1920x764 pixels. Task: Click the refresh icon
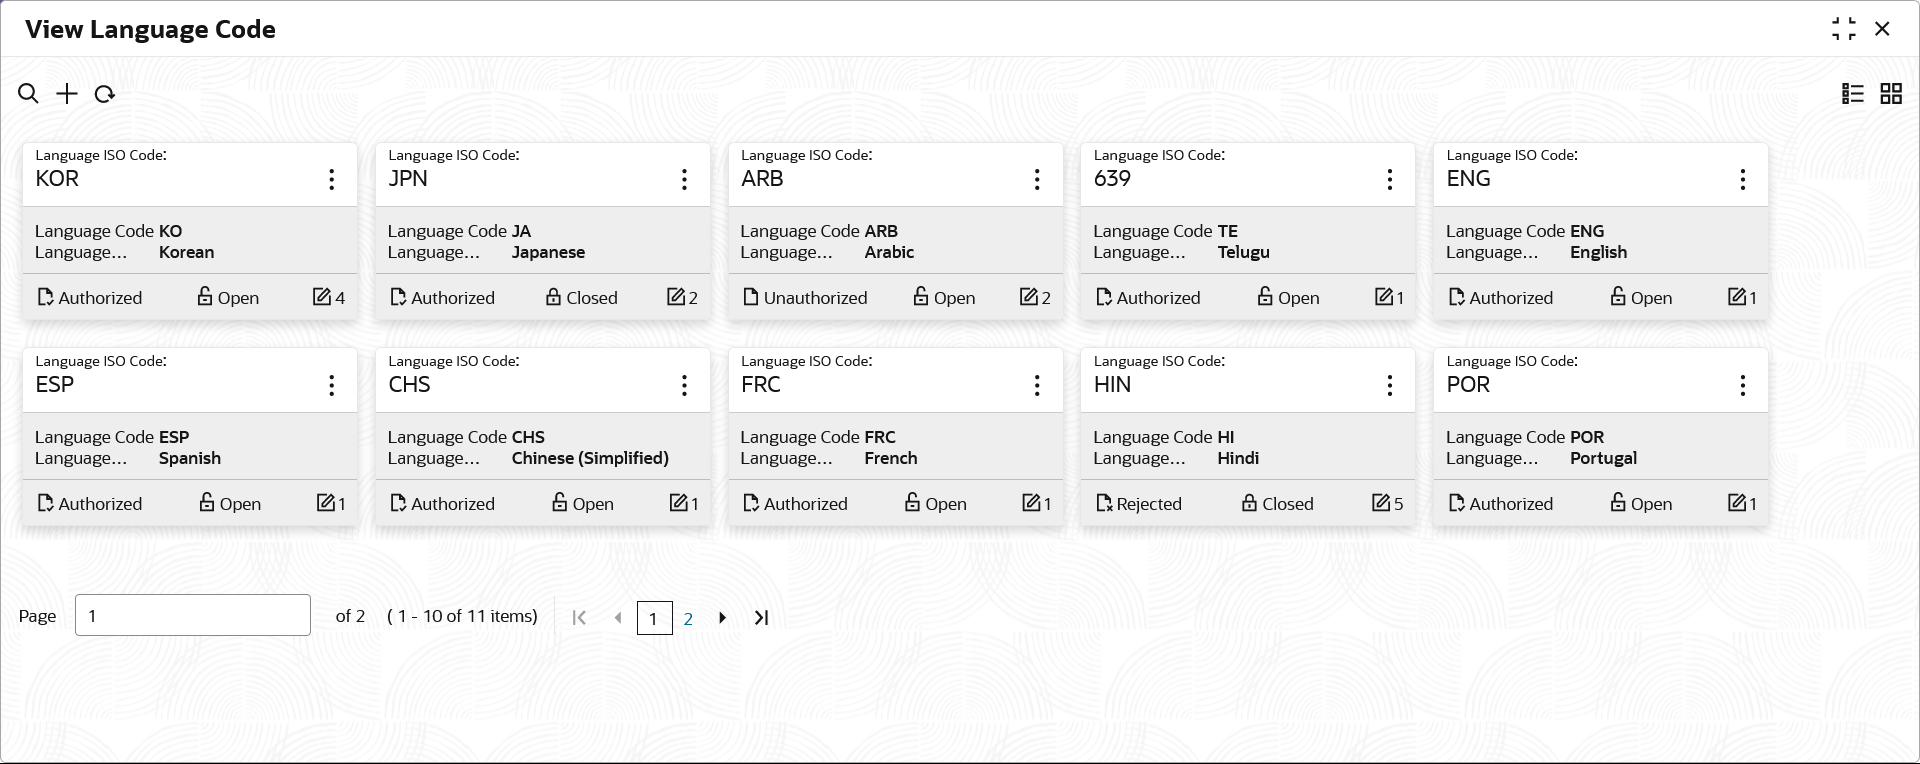click(x=105, y=94)
